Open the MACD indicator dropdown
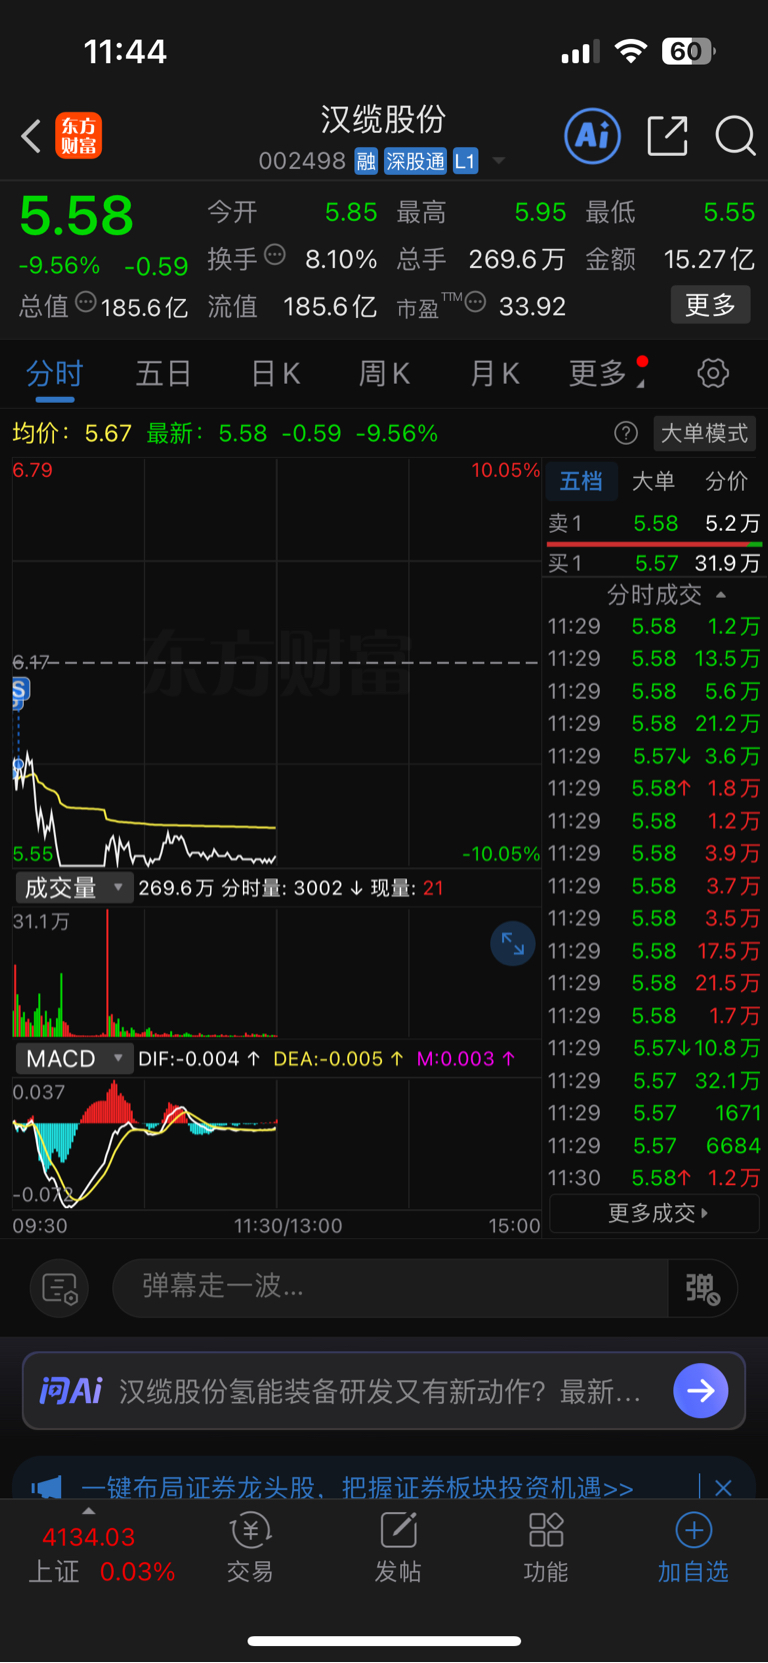The image size is (768, 1663). (x=74, y=1059)
